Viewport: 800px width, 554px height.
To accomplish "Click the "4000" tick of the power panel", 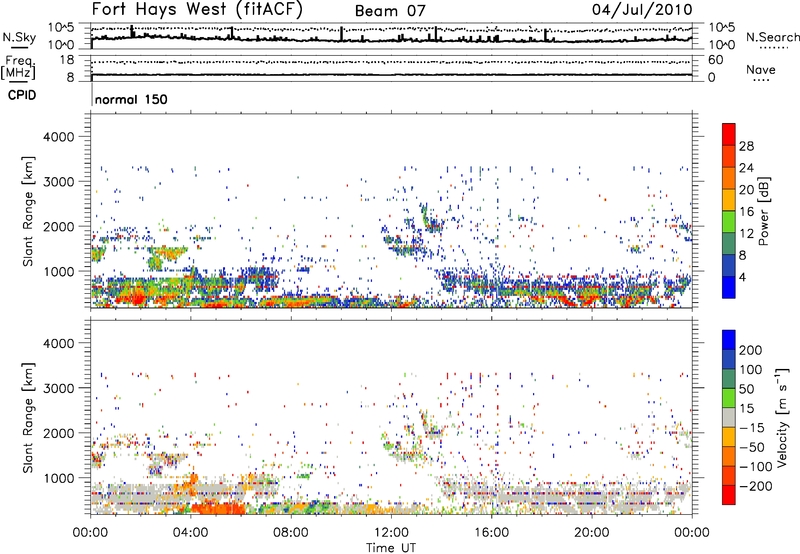I will point(59,137).
